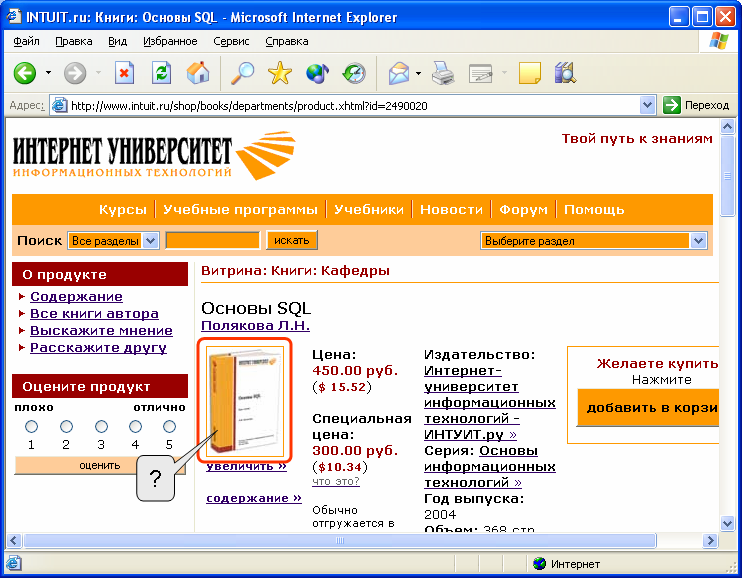Click the yellow note toolbar icon

coord(530,73)
